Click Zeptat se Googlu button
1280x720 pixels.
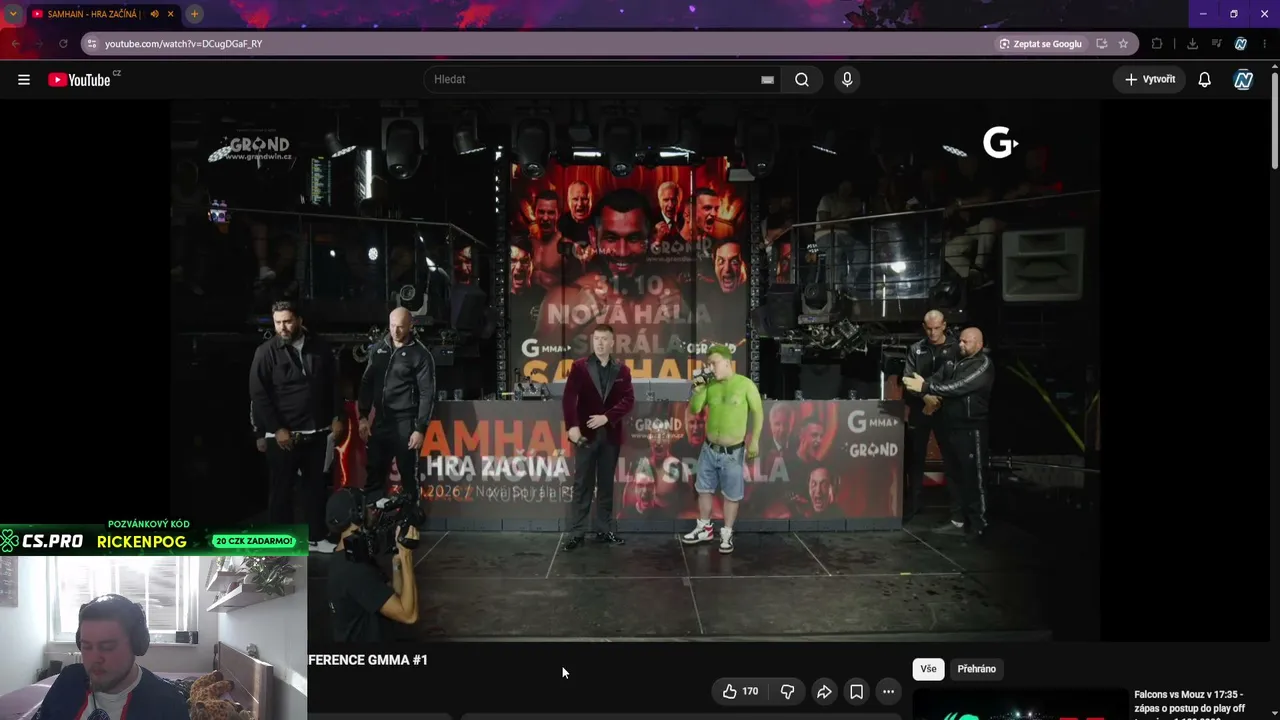point(1039,44)
